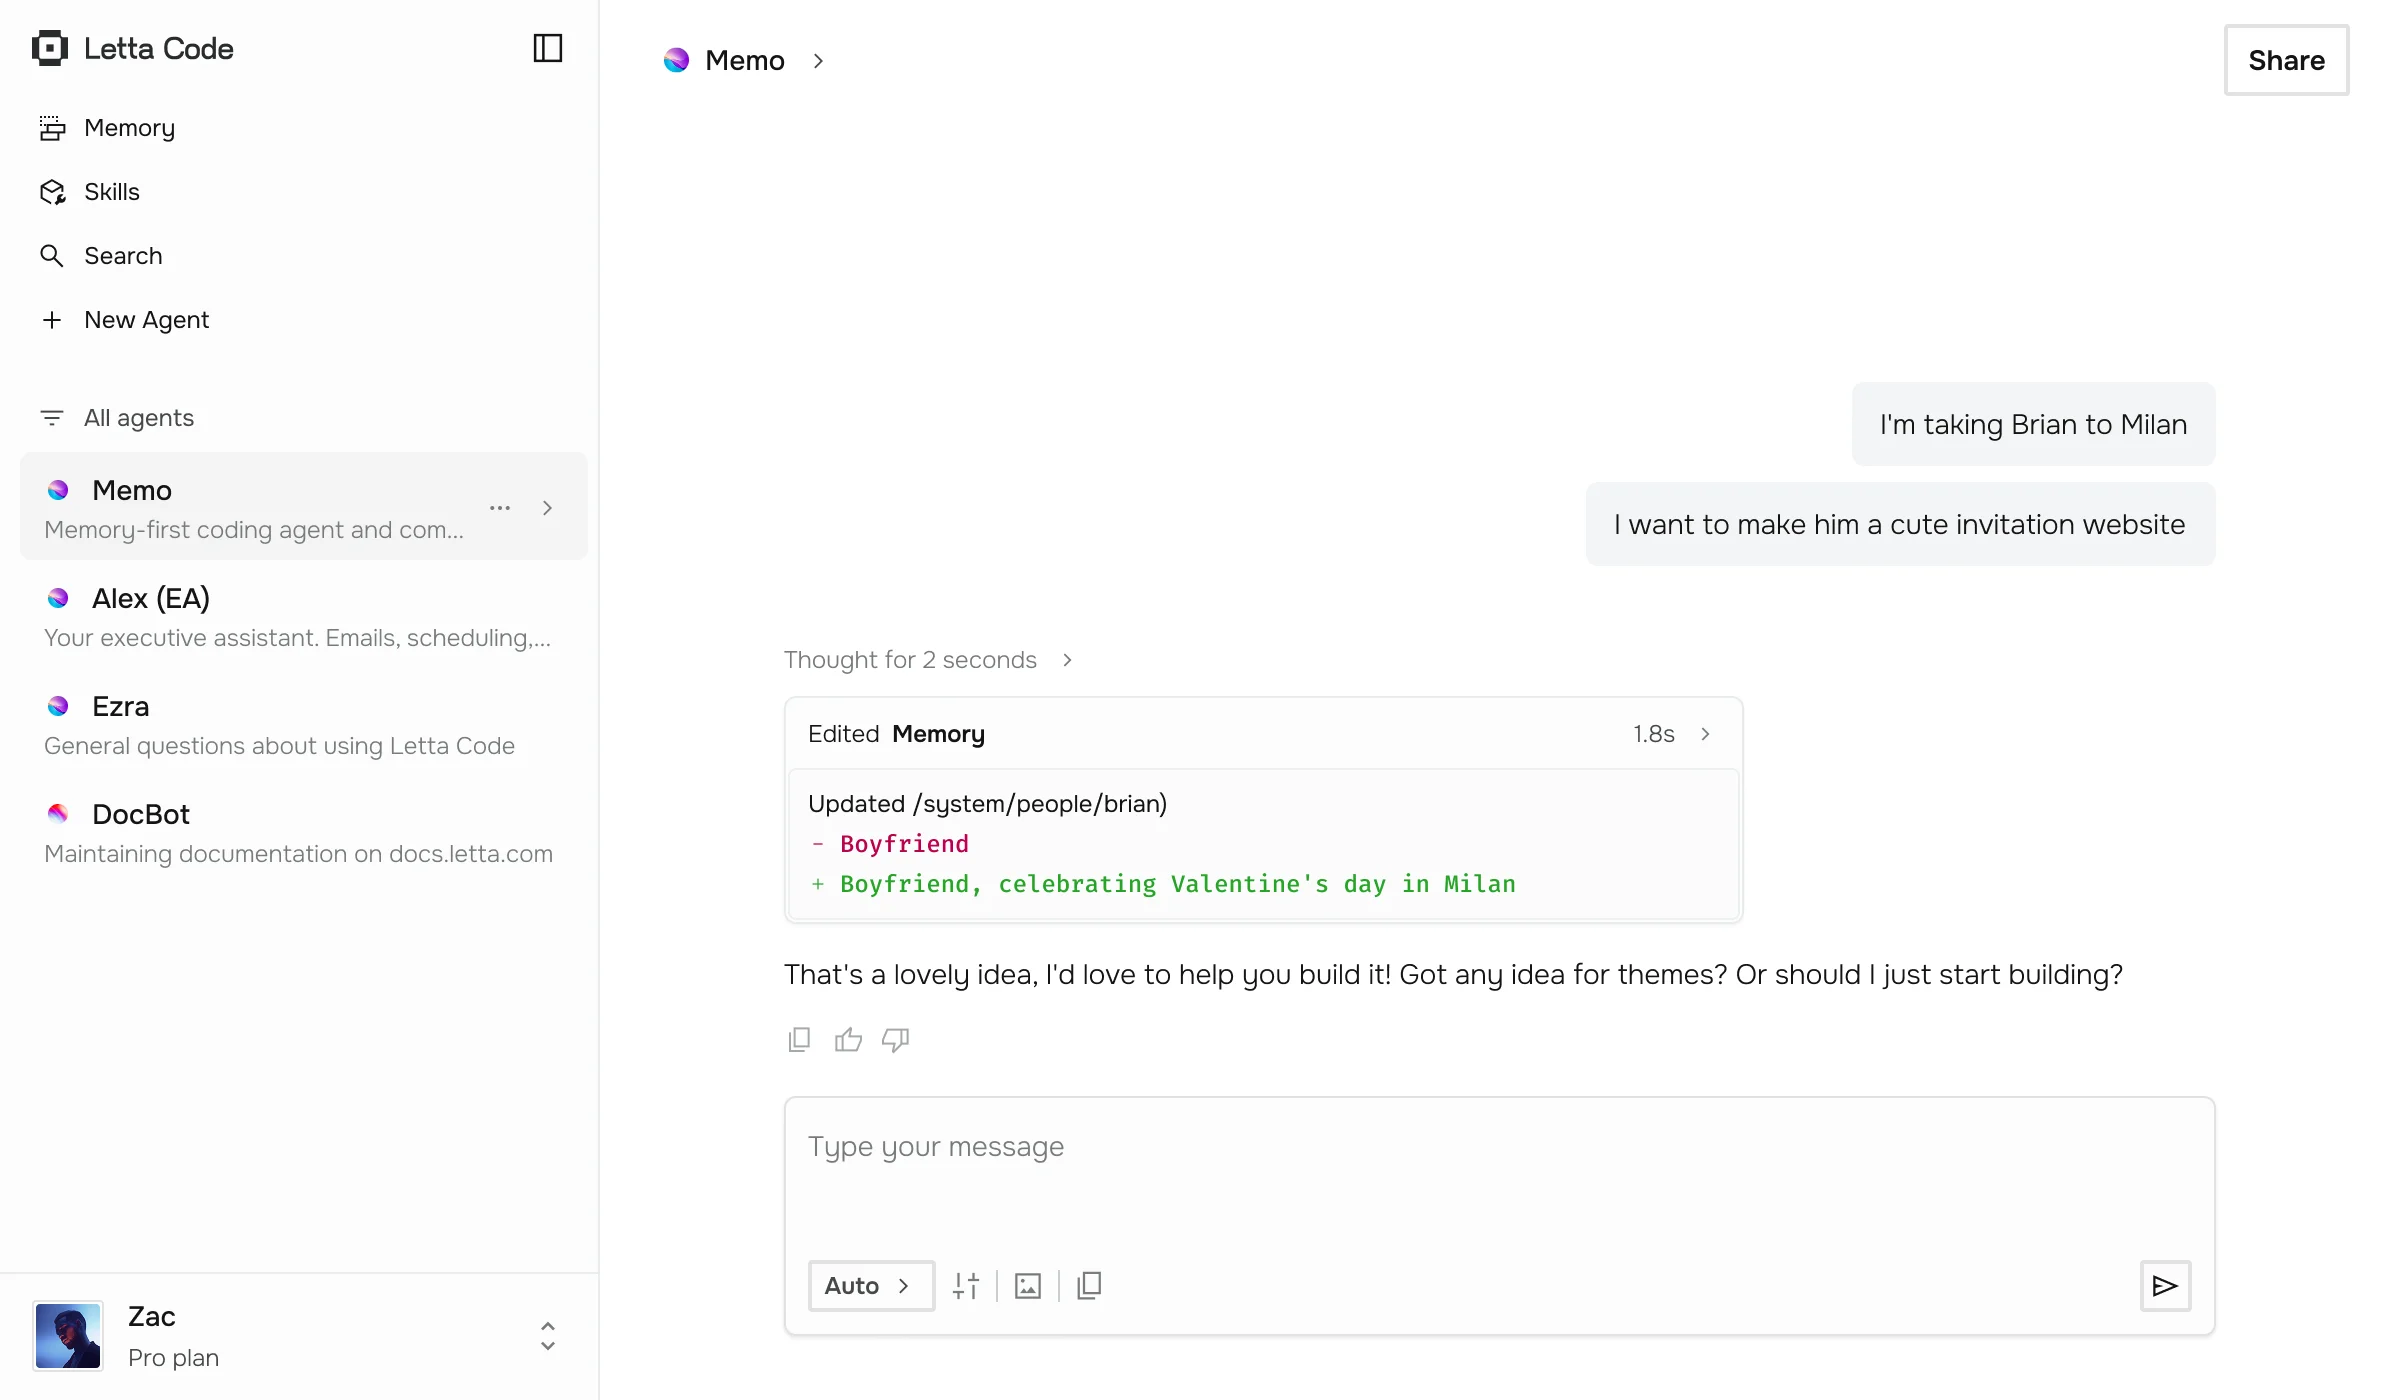Click the Share button
Viewport: 2400px width, 1400px height.
(2286, 61)
